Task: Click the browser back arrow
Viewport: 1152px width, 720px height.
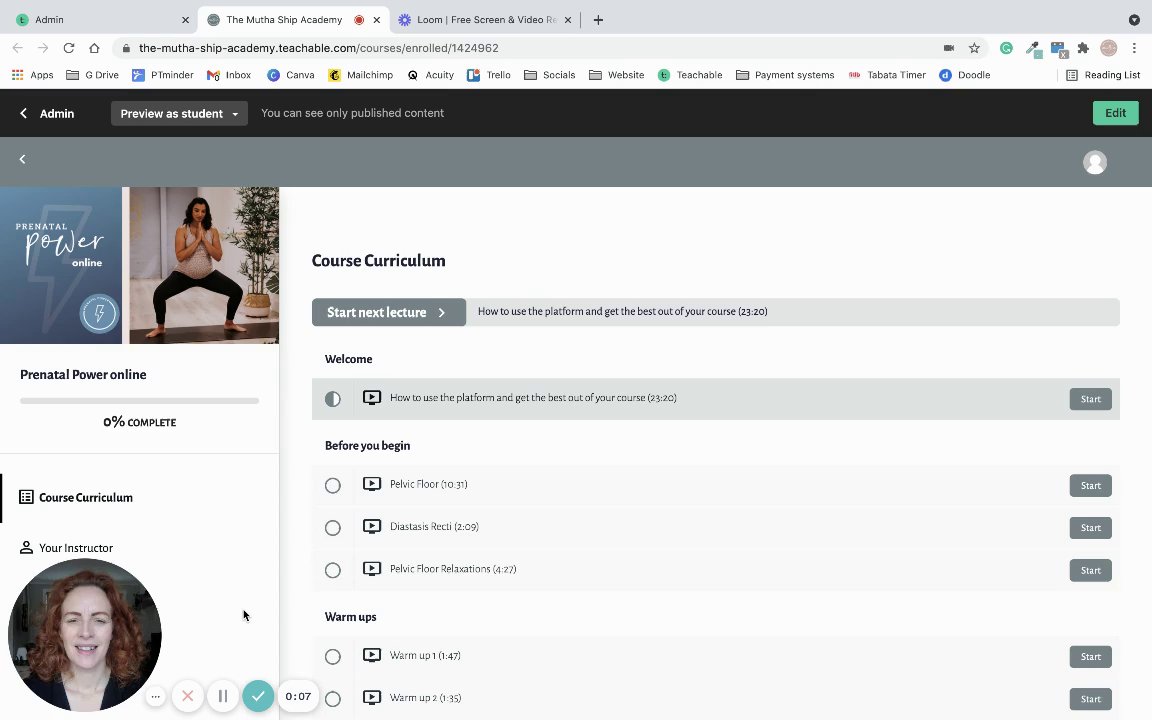Action: [x=18, y=48]
